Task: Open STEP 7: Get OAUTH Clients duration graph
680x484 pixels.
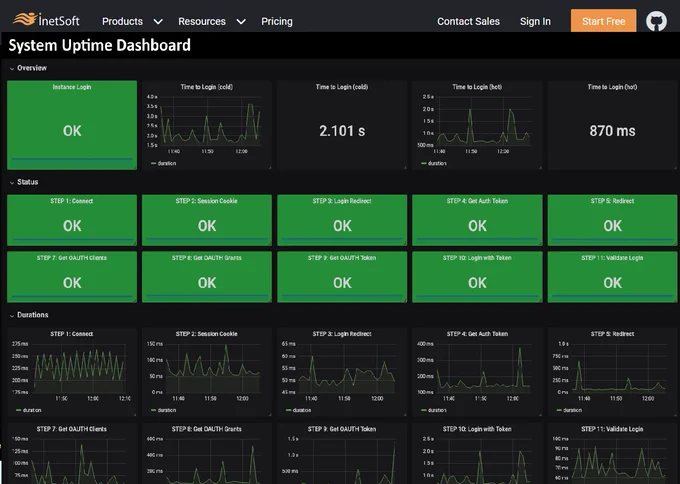Action: pos(72,454)
